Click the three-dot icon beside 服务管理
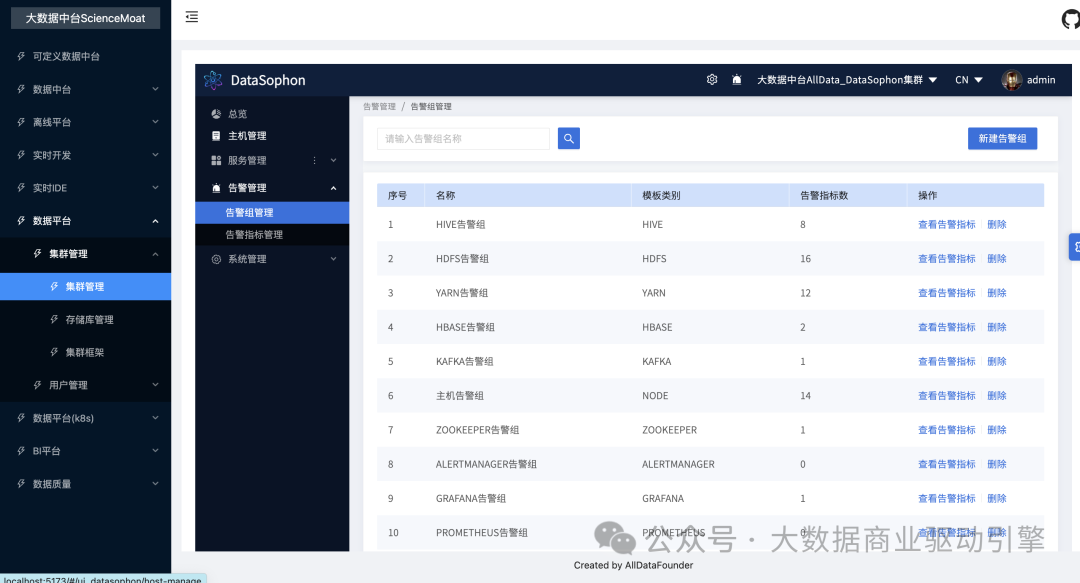Image resolution: width=1080 pixels, height=583 pixels. [314, 160]
